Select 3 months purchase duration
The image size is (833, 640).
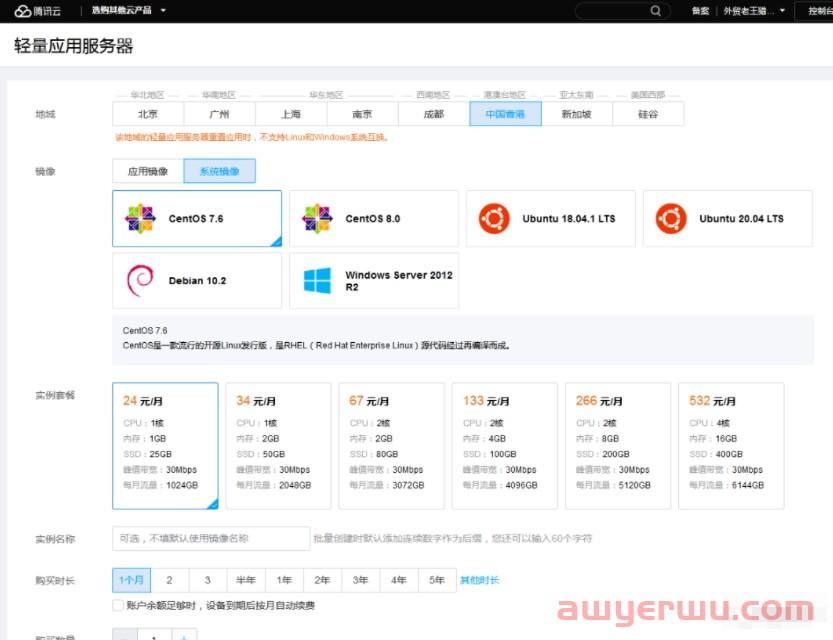click(x=208, y=580)
